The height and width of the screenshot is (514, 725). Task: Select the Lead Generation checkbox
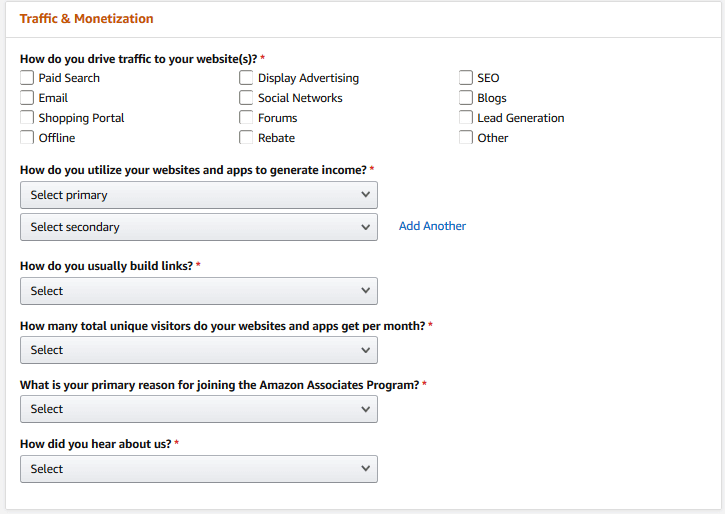click(466, 118)
